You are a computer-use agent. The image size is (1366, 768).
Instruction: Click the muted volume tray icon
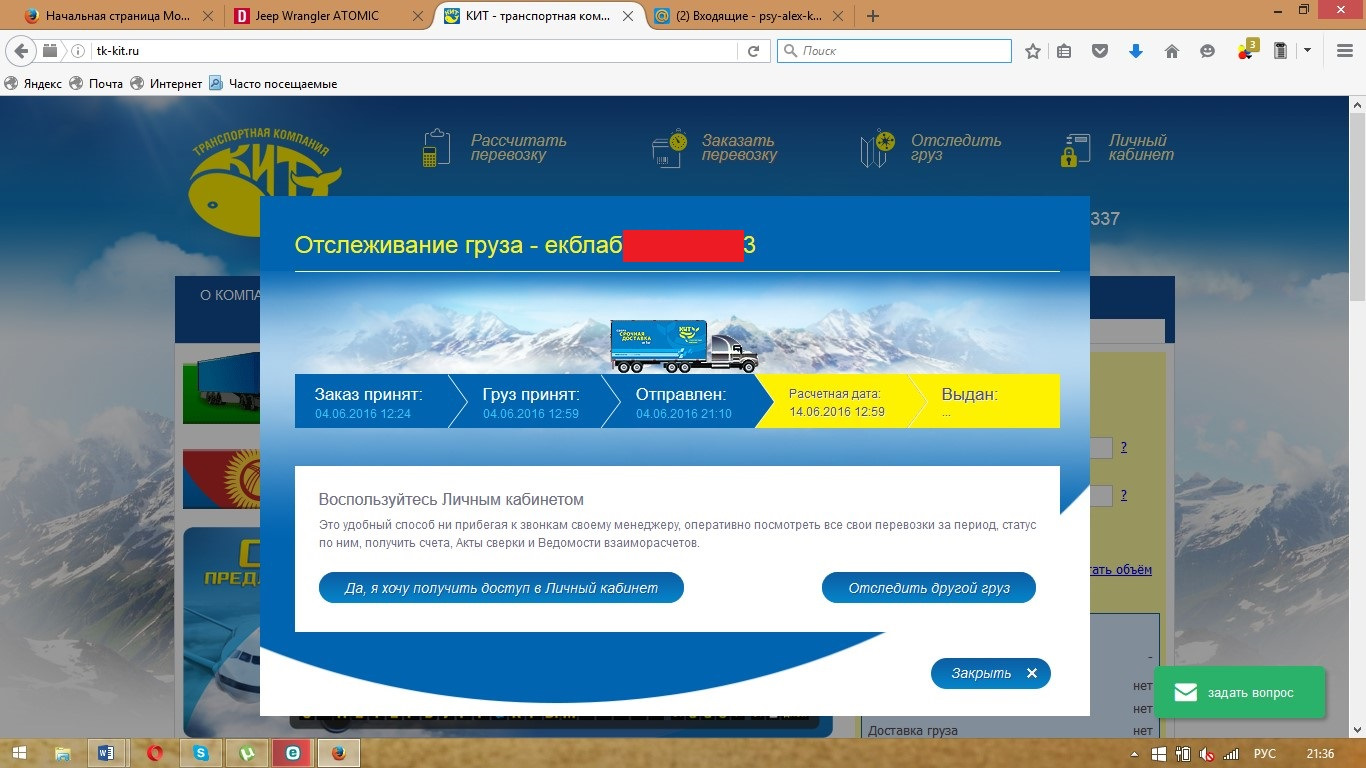pos(1207,753)
